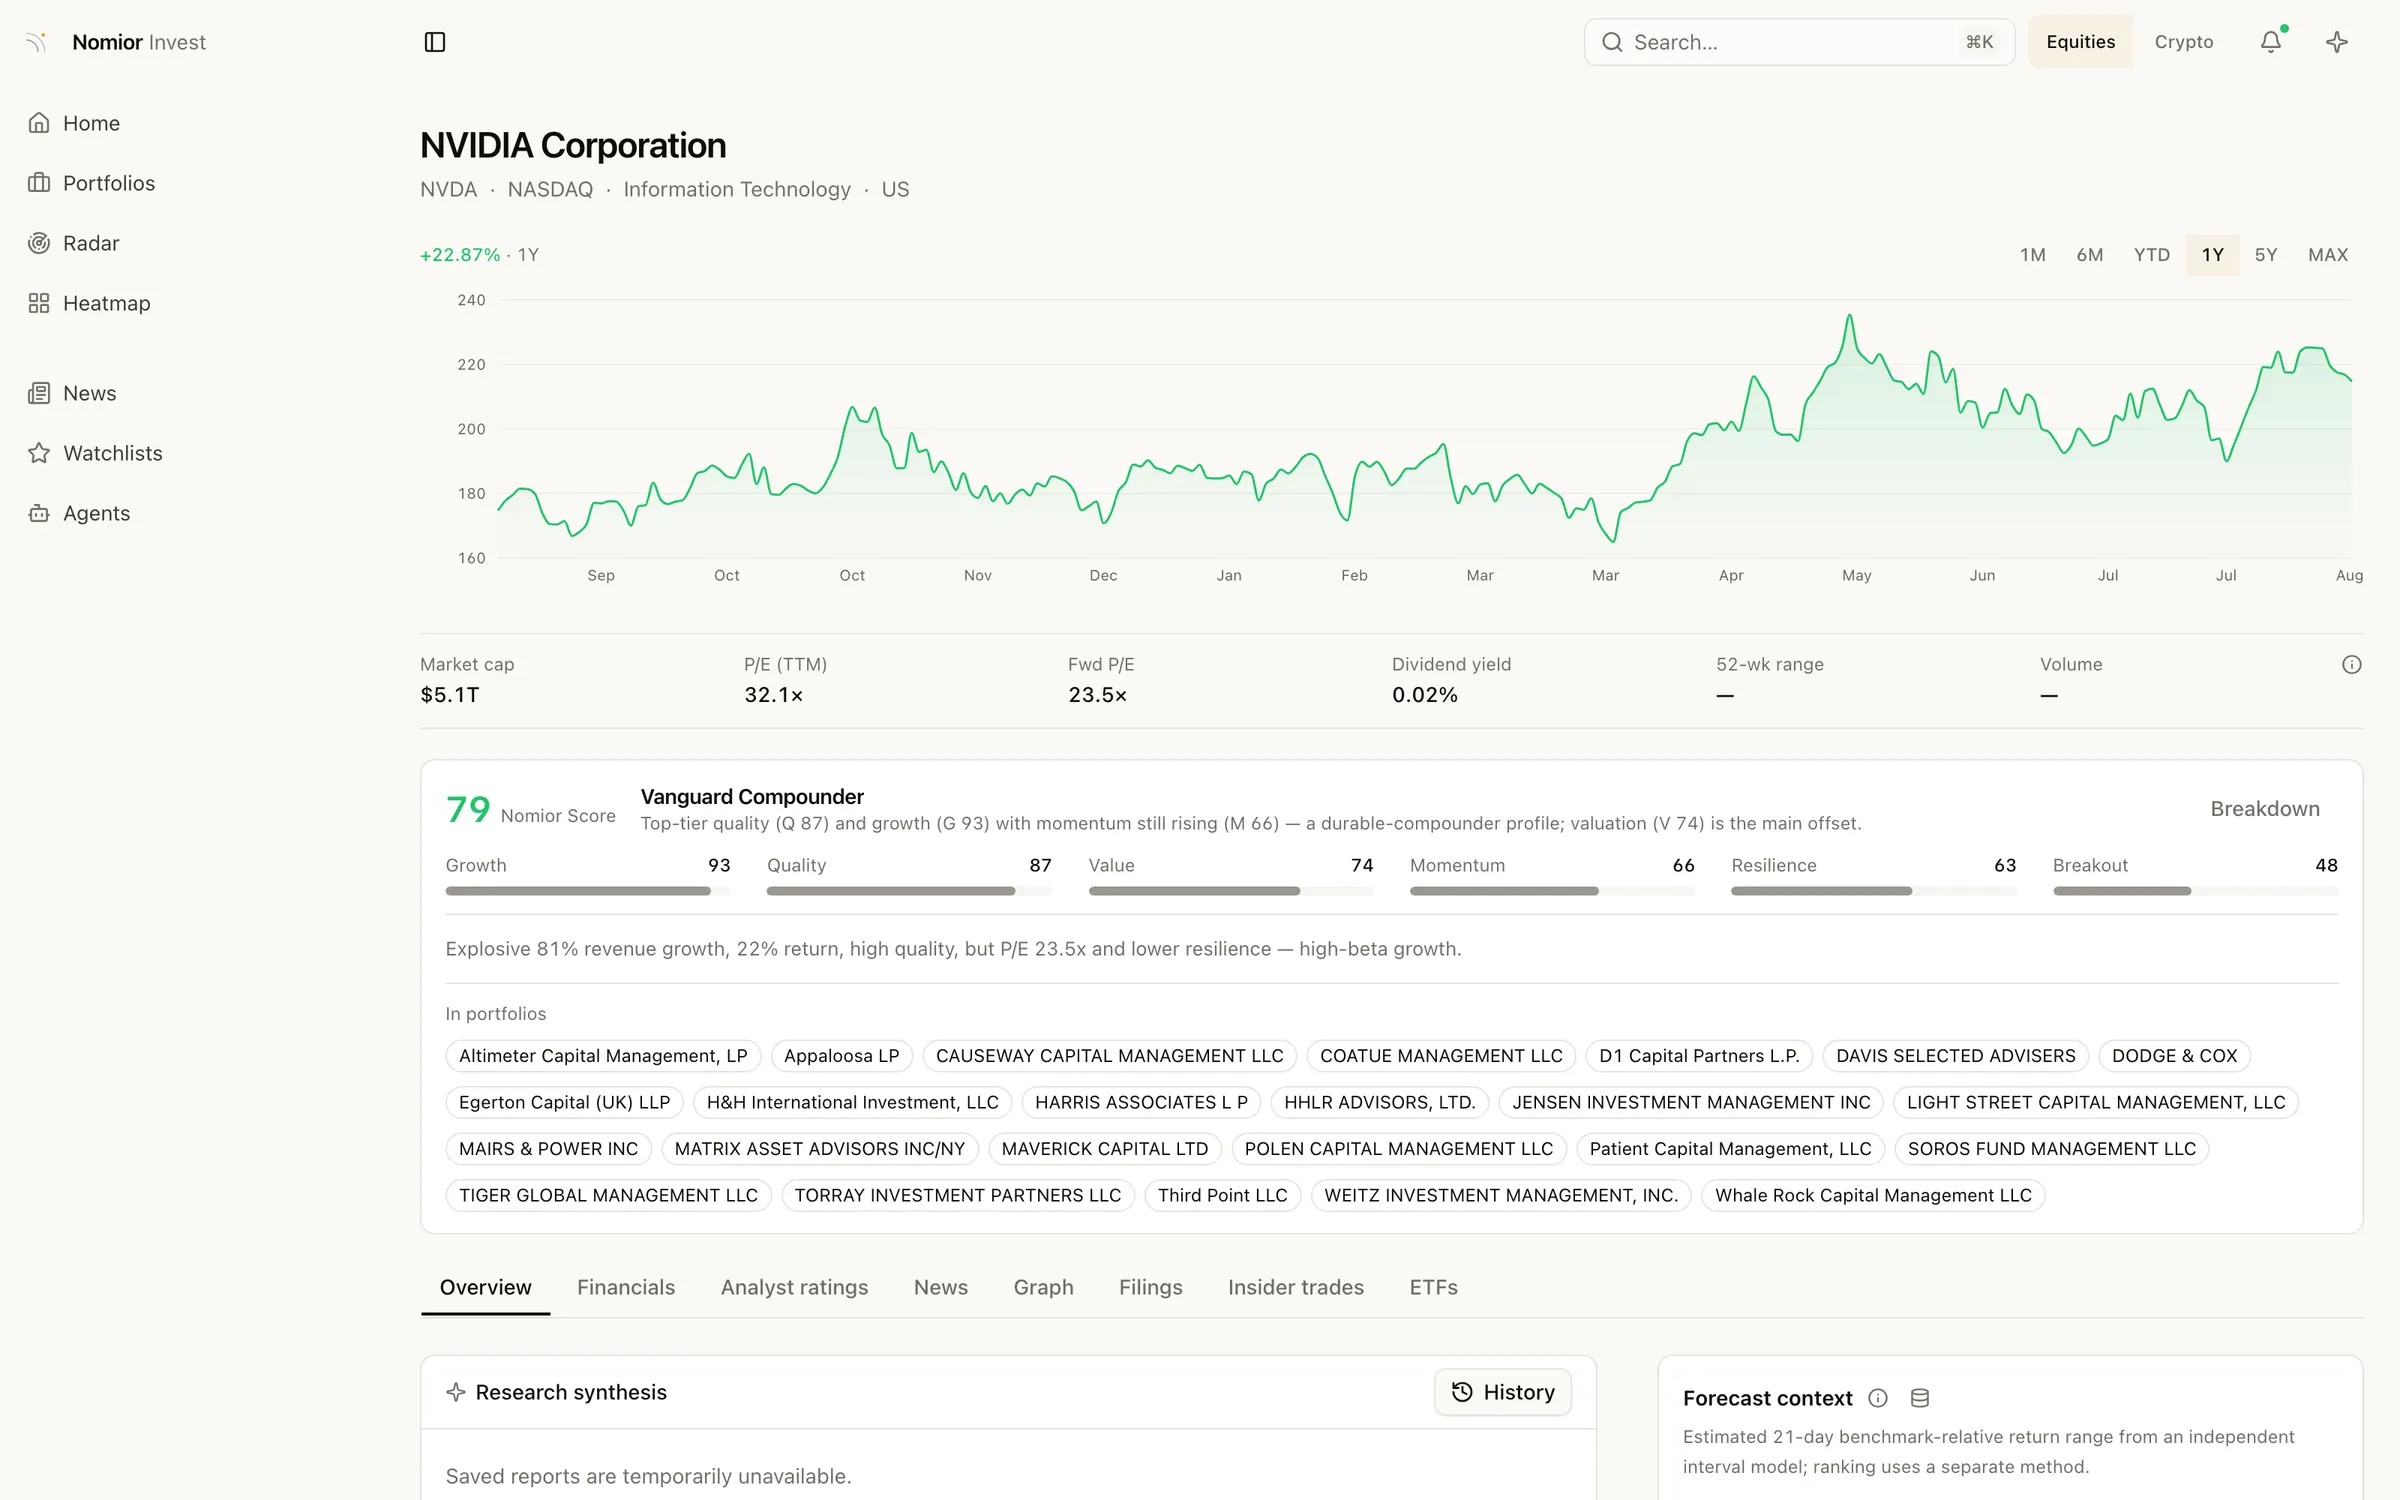This screenshot has height=1500, width=2400.
Task: Open Egerton Capital (UK) LLP chip
Action: [564, 1102]
